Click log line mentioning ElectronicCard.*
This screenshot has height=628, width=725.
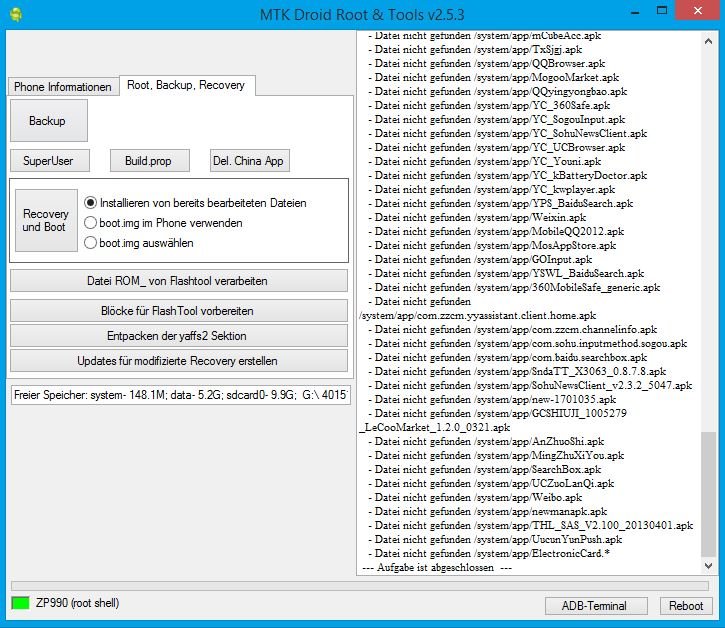click(489, 553)
